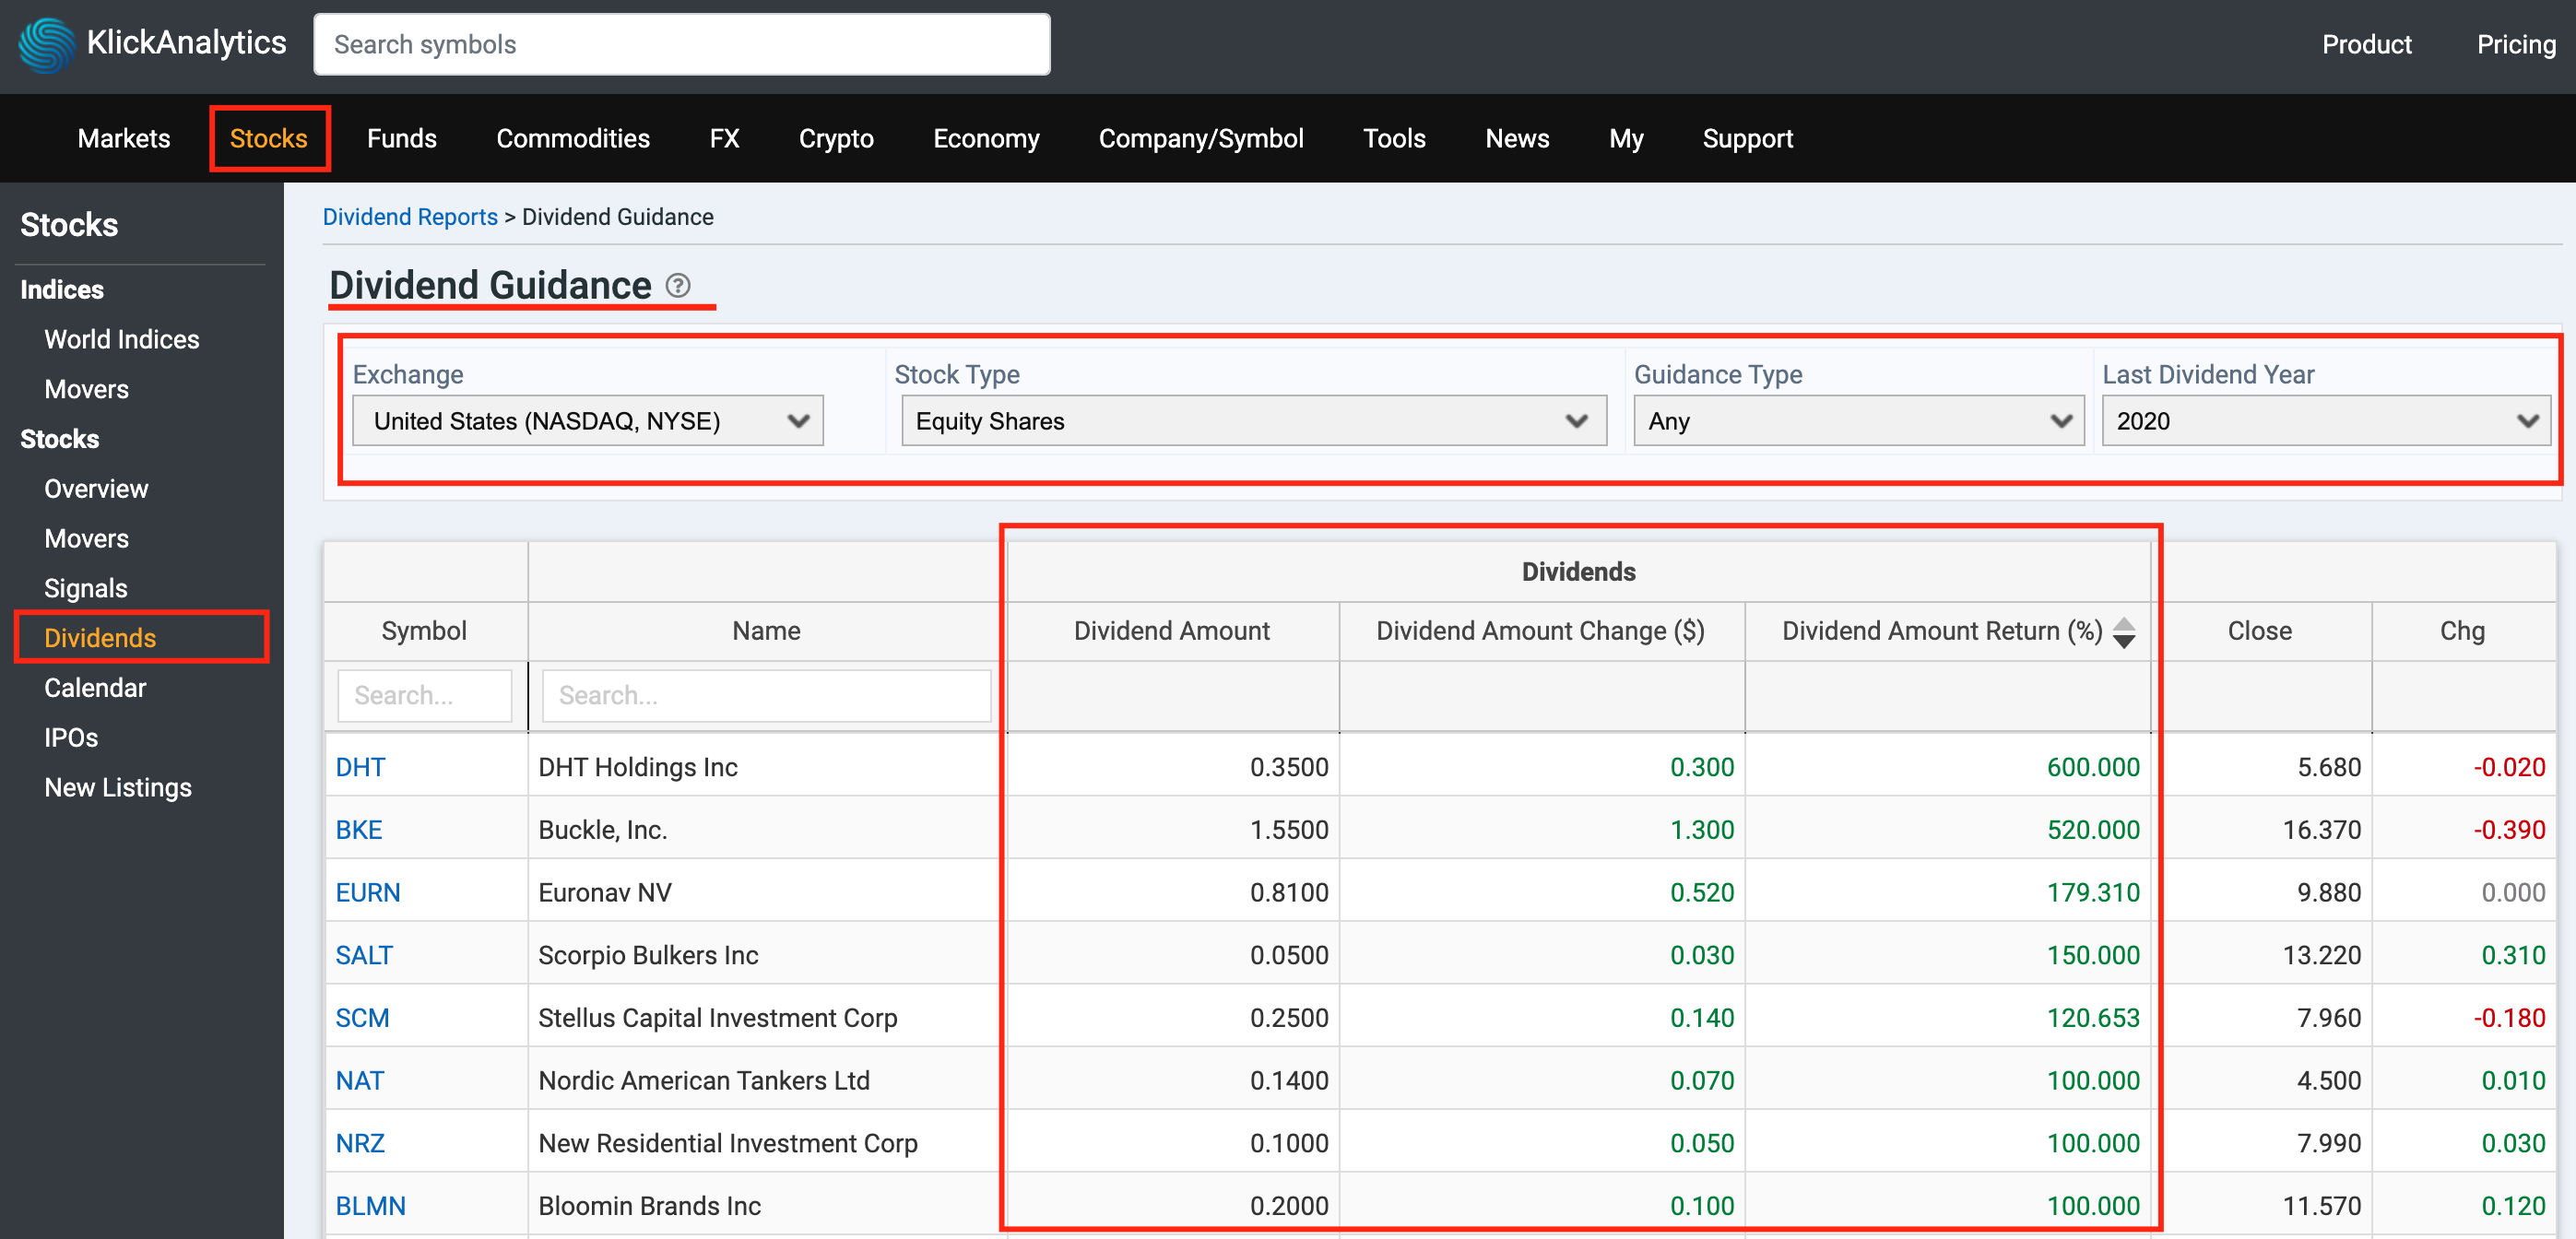Open the Dividend Reports breadcrumb link
2576x1239 pixels.
[x=410, y=217]
